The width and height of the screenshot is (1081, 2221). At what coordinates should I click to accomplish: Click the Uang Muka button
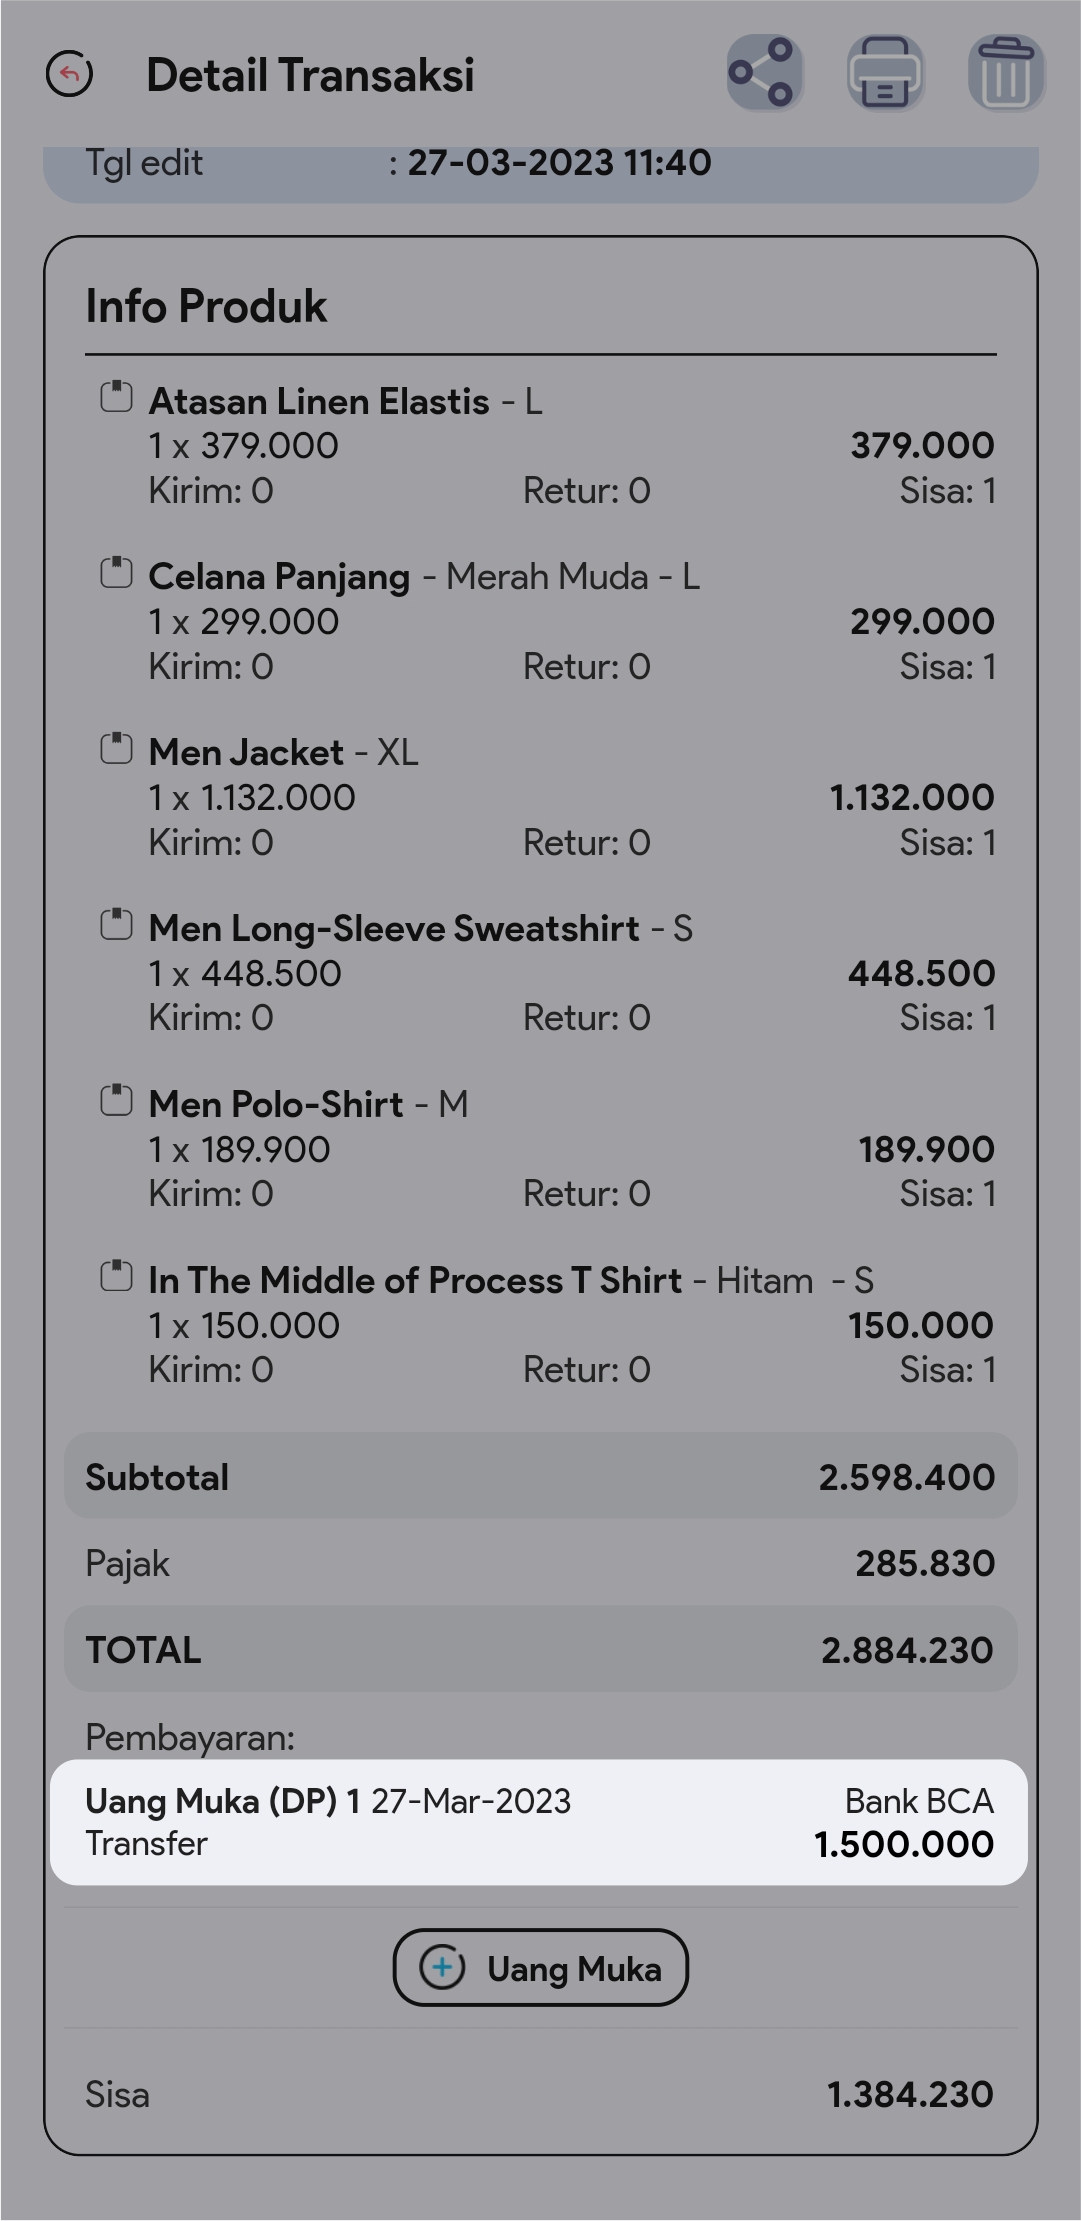[x=540, y=1968]
